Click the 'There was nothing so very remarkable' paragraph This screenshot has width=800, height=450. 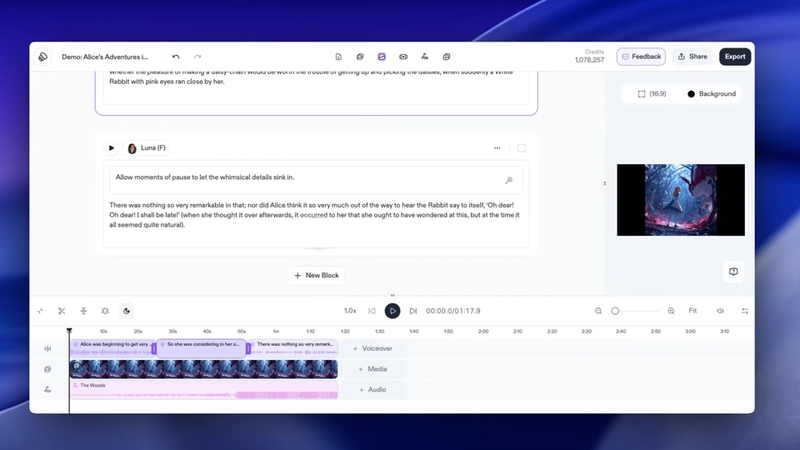click(314, 215)
